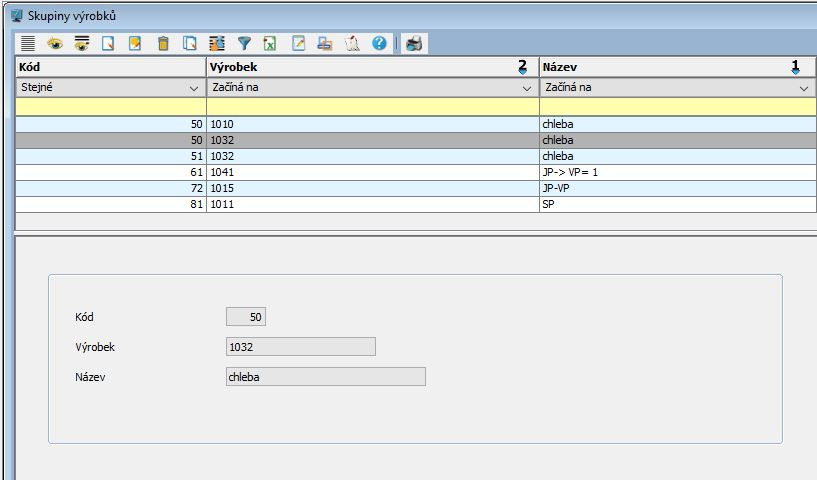Image resolution: width=817 pixels, height=480 pixels.
Task: Open the Výrobek filter condition dropdown
Action: [527, 88]
